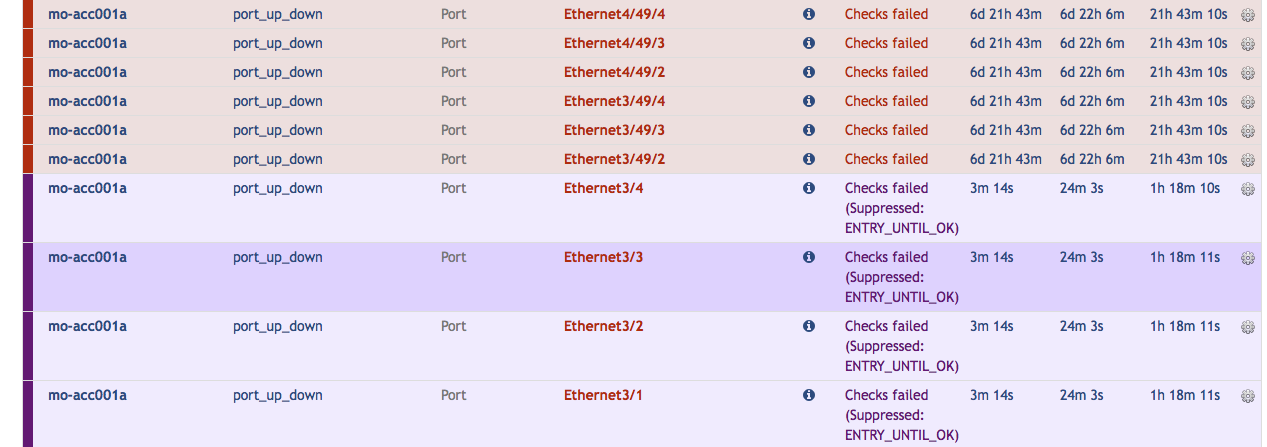This screenshot has height=447, width=1267.
Task: Open port_up_down rule in Ethernet4/49/2 row
Action: pos(278,72)
